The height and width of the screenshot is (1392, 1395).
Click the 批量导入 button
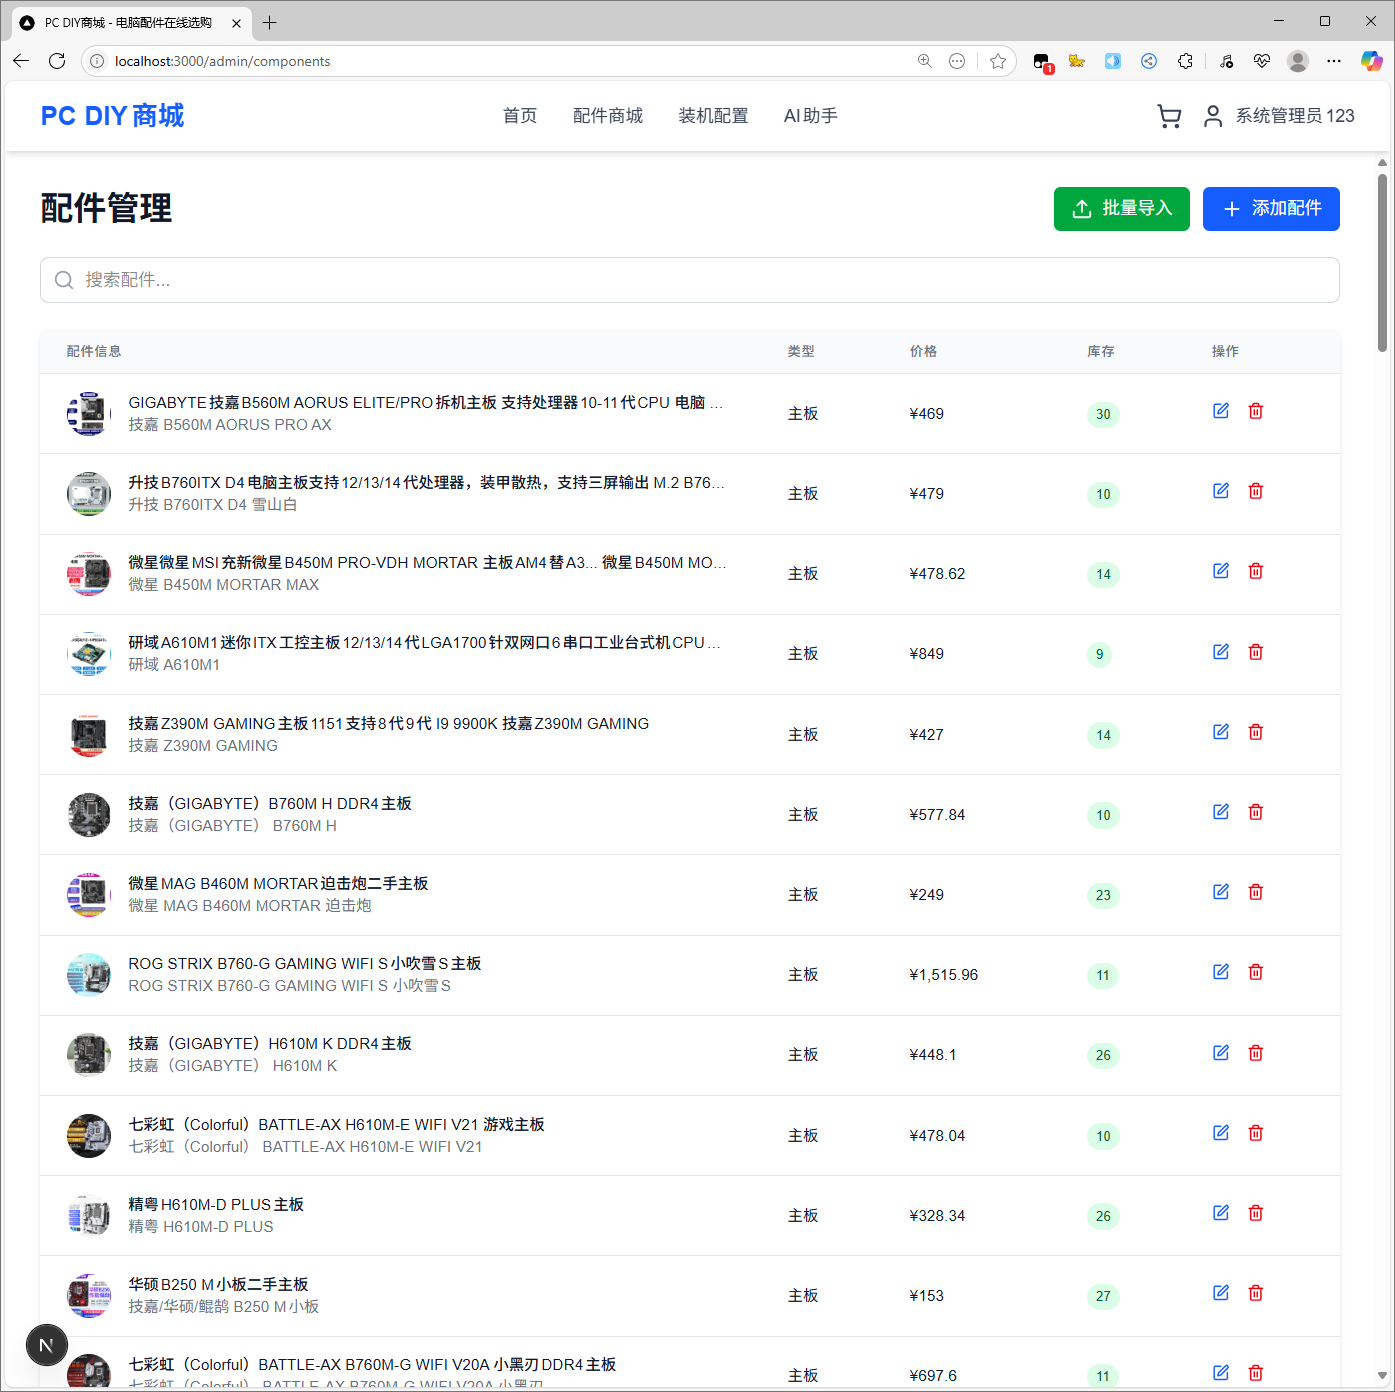pyautogui.click(x=1121, y=209)
